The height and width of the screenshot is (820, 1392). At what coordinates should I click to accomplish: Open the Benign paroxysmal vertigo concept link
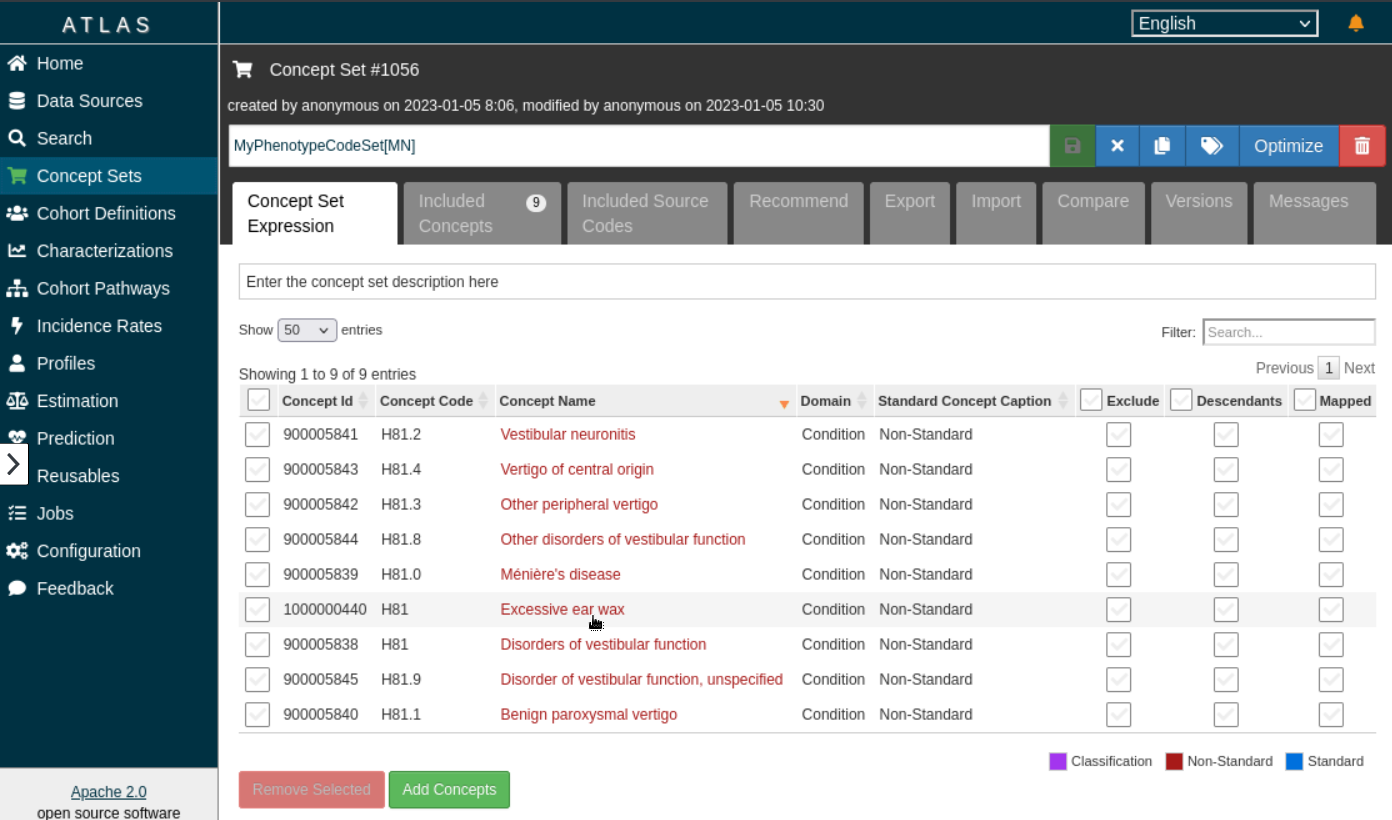[x=588, y=714]
